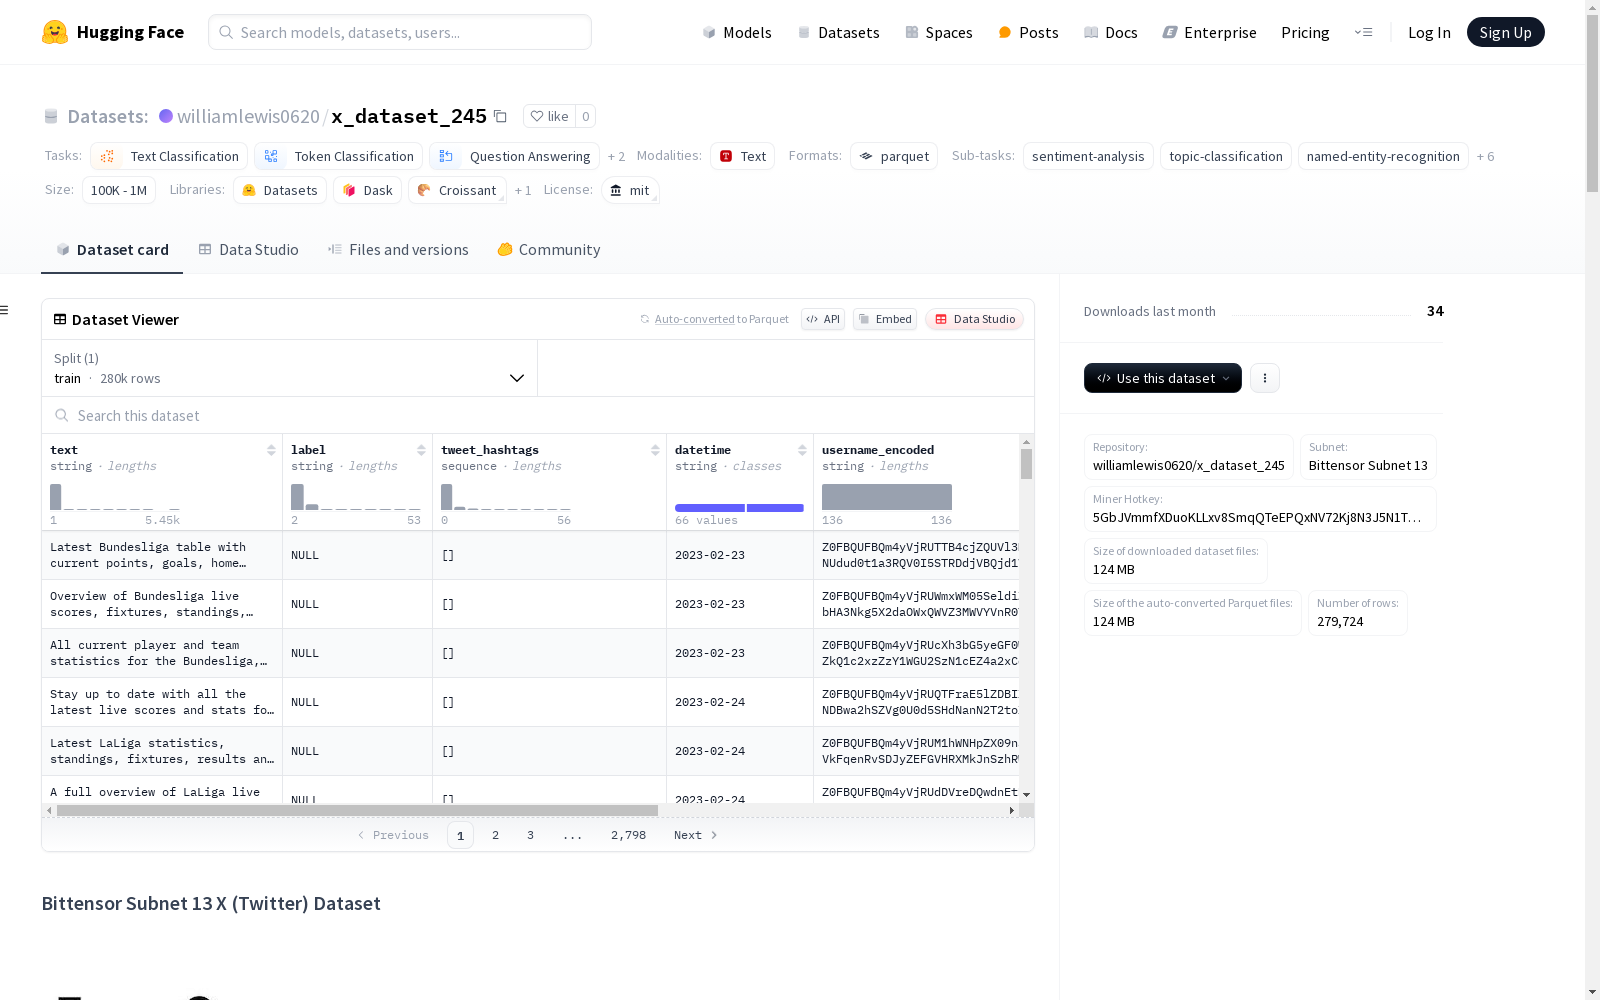This screenshot has width=1600, height=1000.
Task: Click the williamlewis0620 owner link
Action: tap(248, 116)
